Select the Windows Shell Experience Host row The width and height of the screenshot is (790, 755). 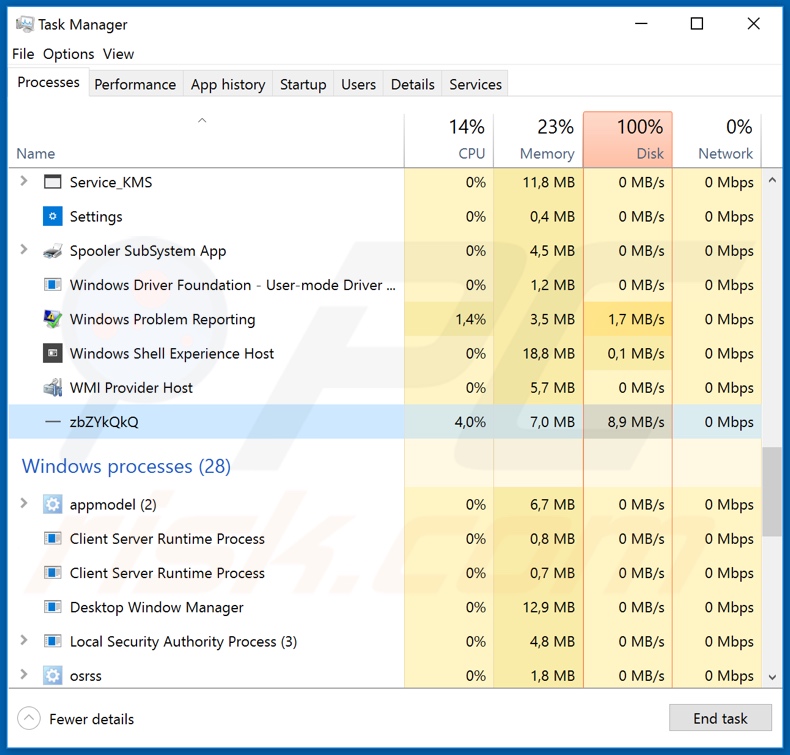[385, 353]
